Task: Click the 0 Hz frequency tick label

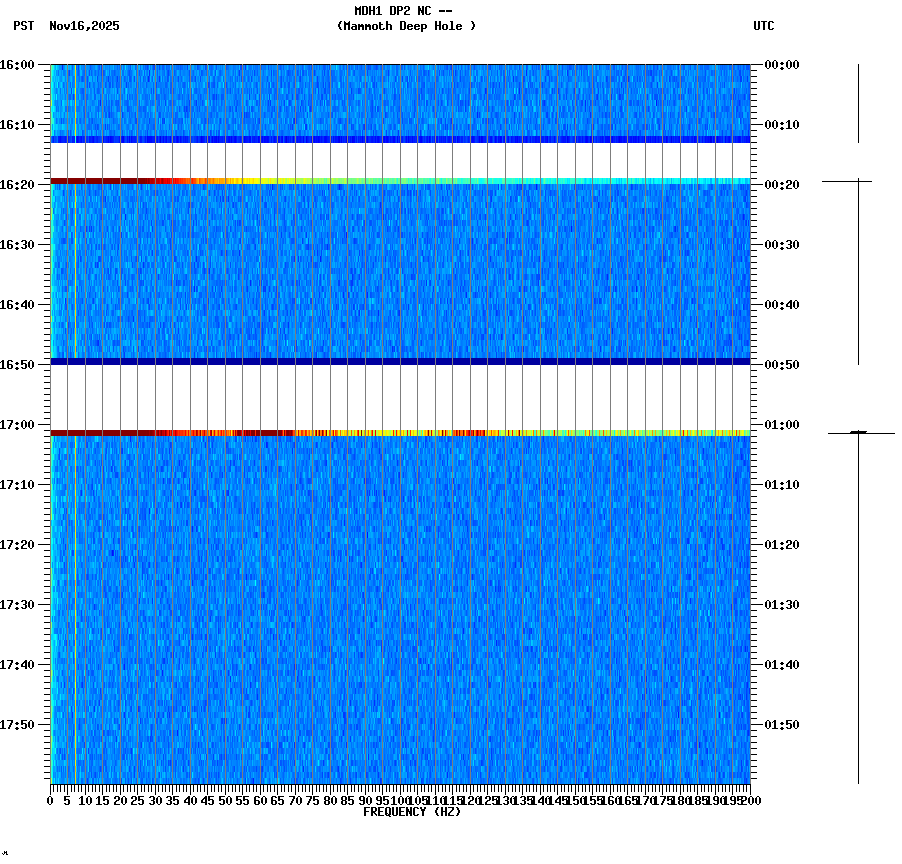Action: (48, 800)
